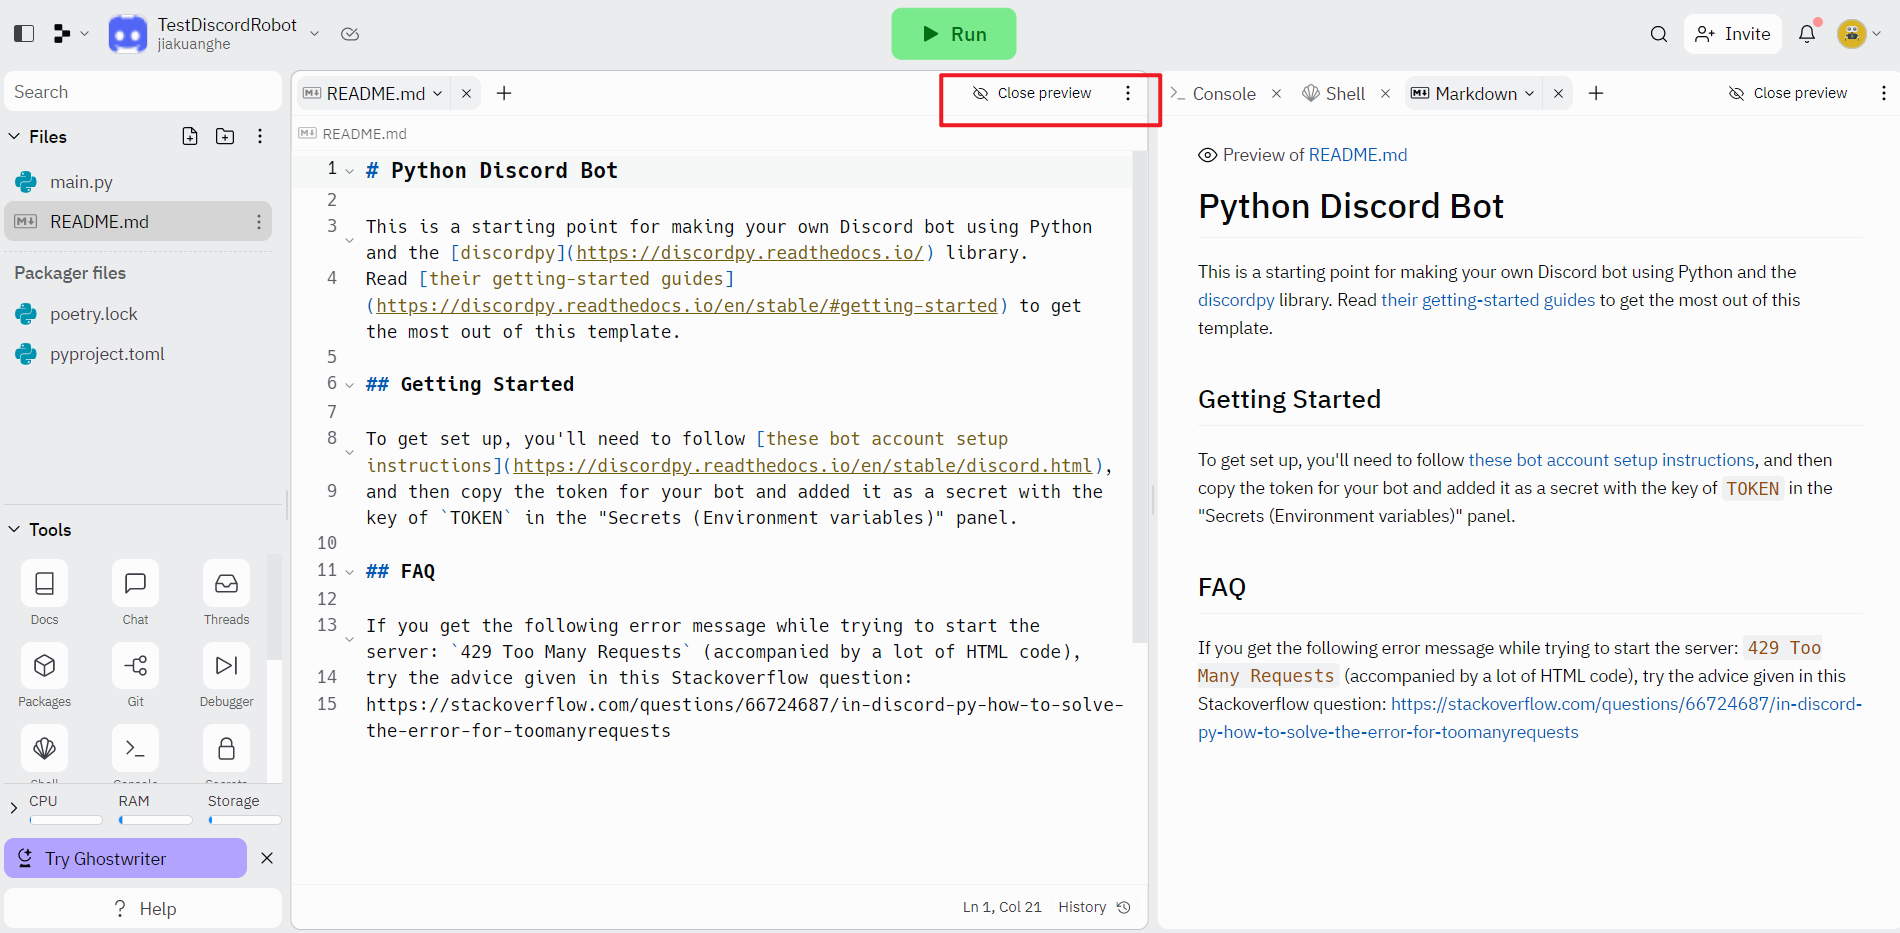The image size is (1900, 933).
Task: Open the Stackoverflow question link in preview
Action: pyautogui.click(x=1530, y=718)
